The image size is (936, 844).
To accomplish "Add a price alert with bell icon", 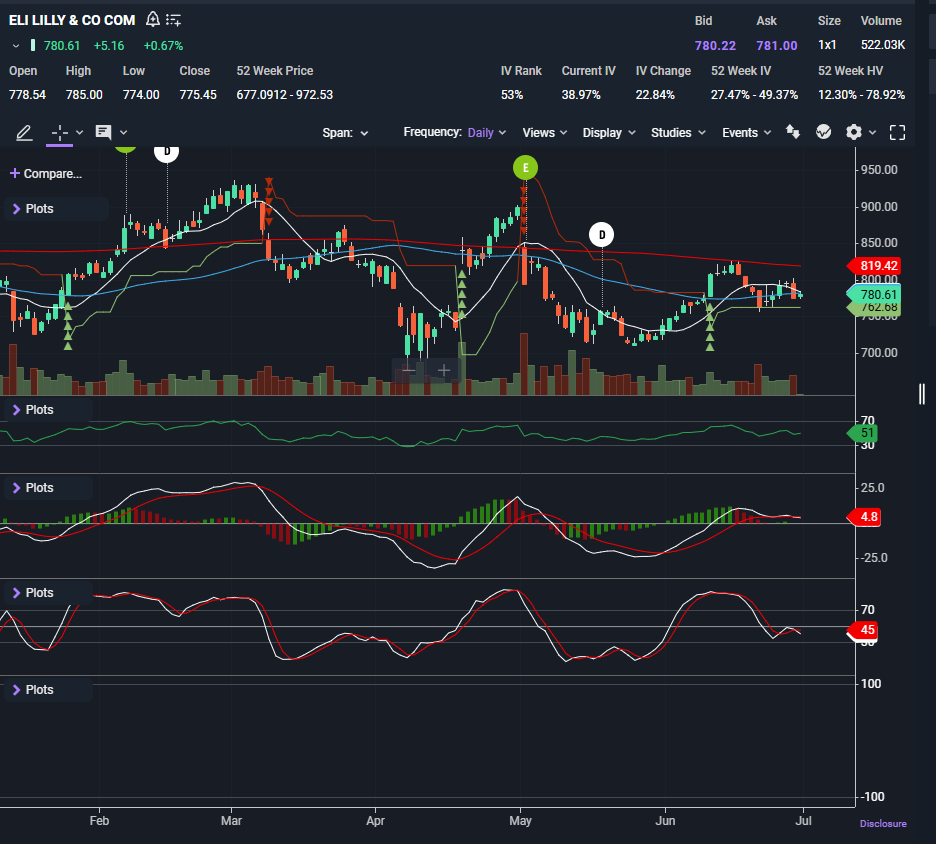I will 153,20.
